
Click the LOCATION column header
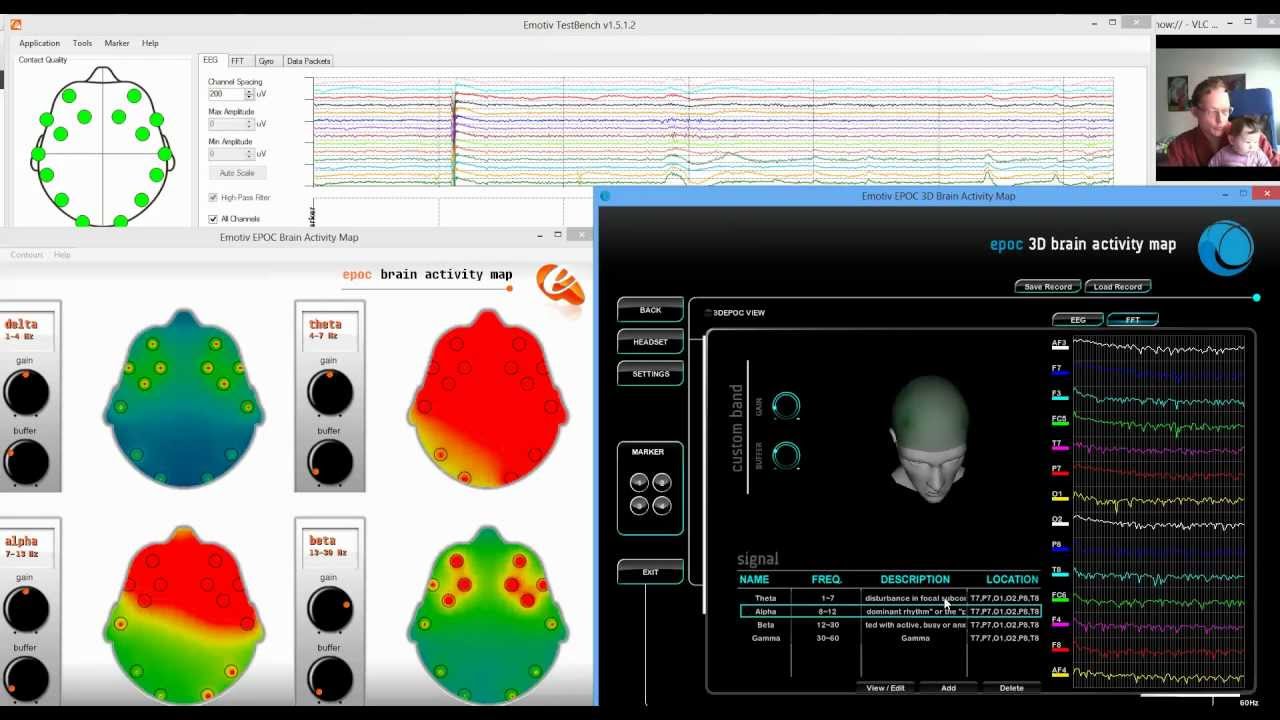pyautogui.click(x=1012, y=579)
